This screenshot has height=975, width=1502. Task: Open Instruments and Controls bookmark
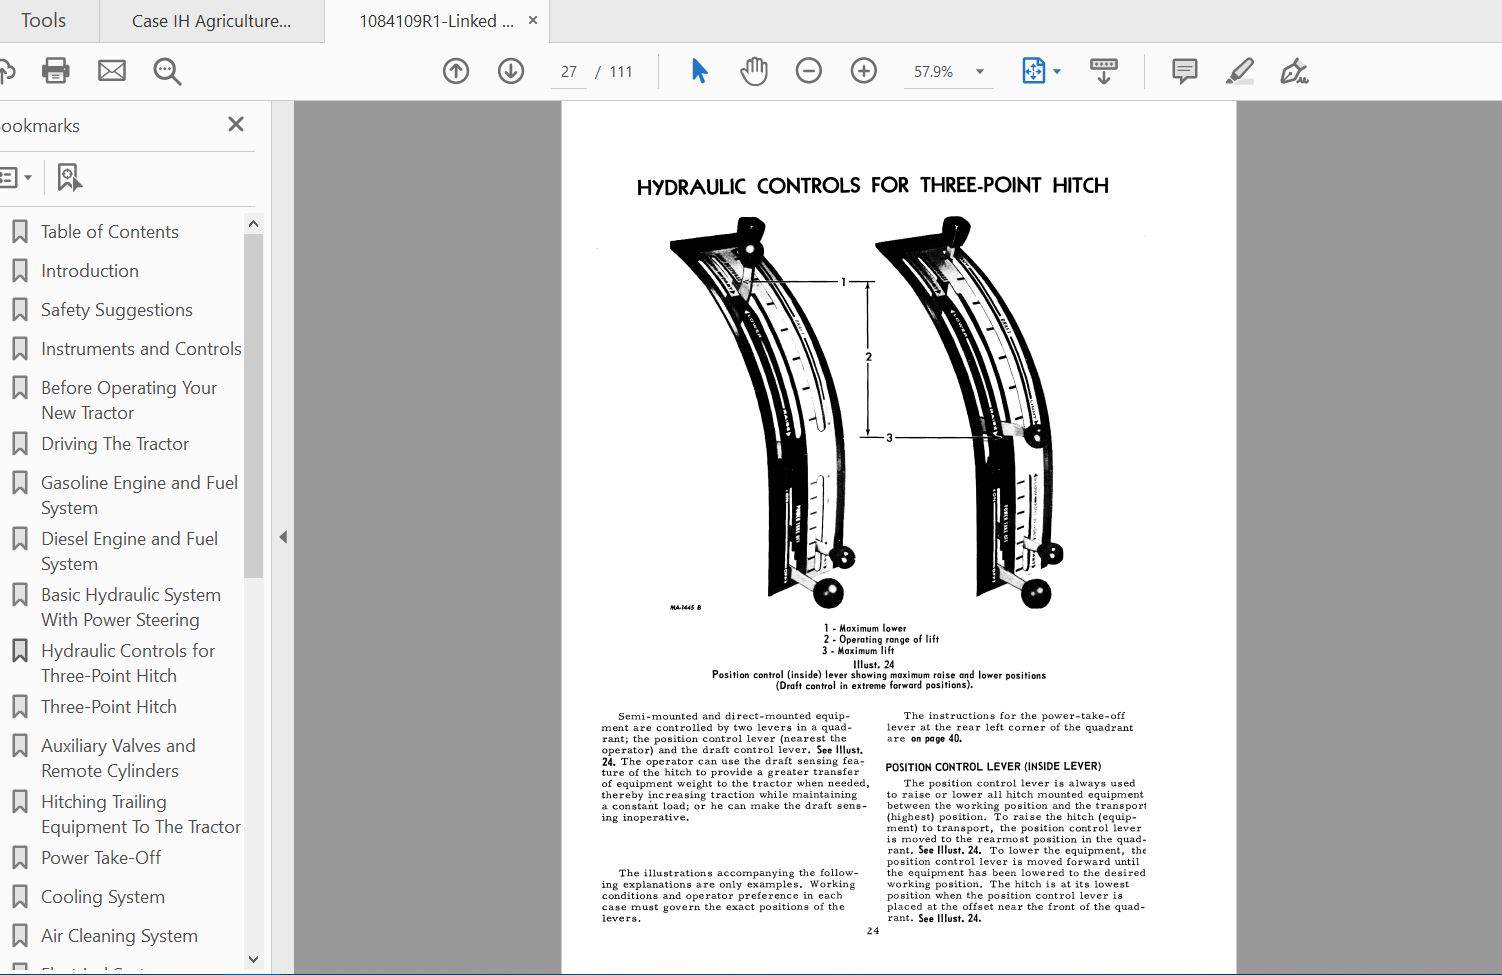coord(141,349)
